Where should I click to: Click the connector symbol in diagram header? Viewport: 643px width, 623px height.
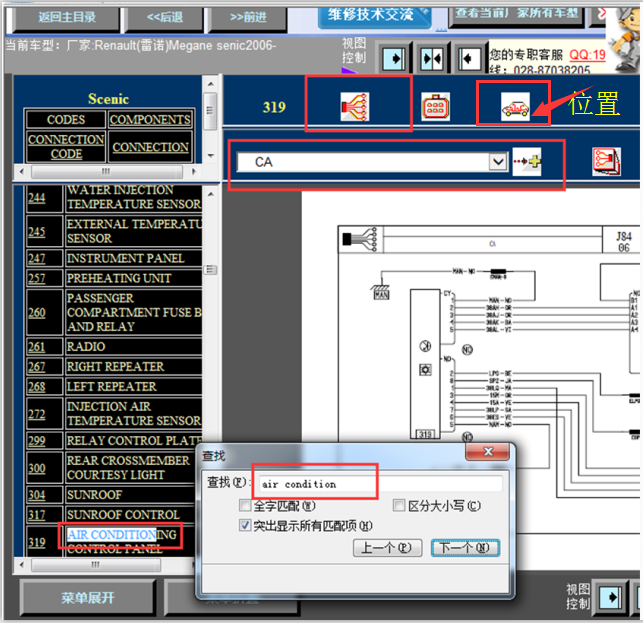click(x=360, y=239)
